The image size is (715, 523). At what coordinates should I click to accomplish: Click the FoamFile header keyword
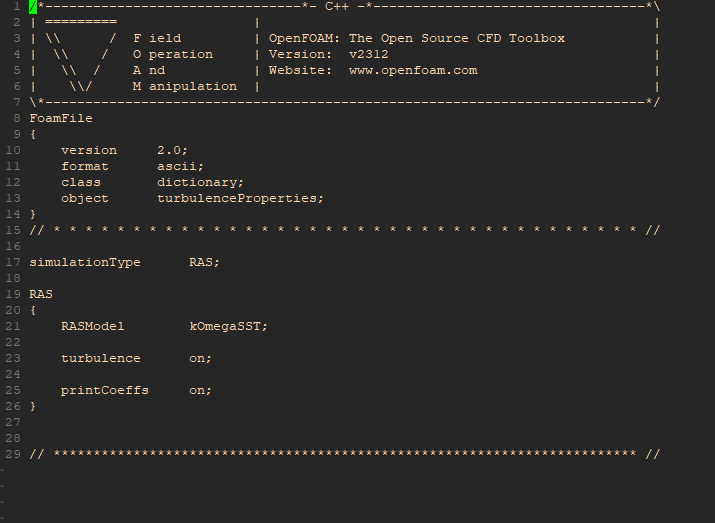pos(61,118)
